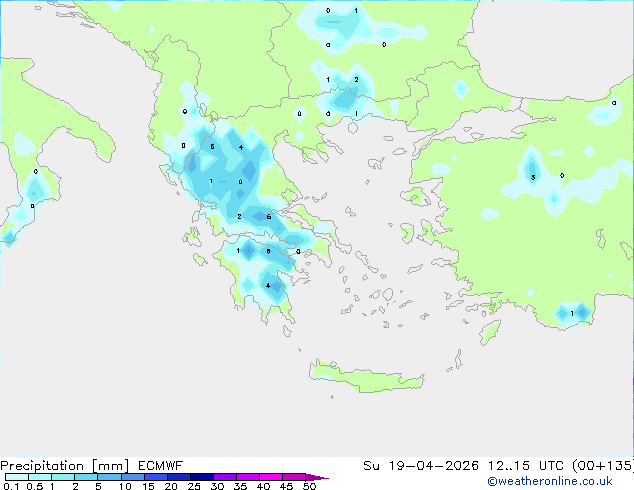Click the 0.1–0.5 mm palest legend swatch
The image size is (634, 490).
tap(17, 477)
